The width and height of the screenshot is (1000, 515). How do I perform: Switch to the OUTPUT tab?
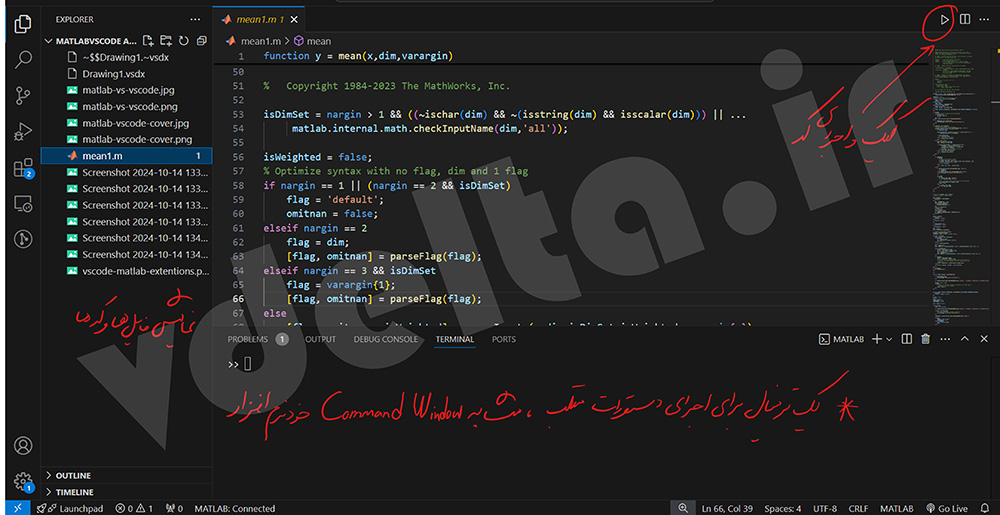320,339
